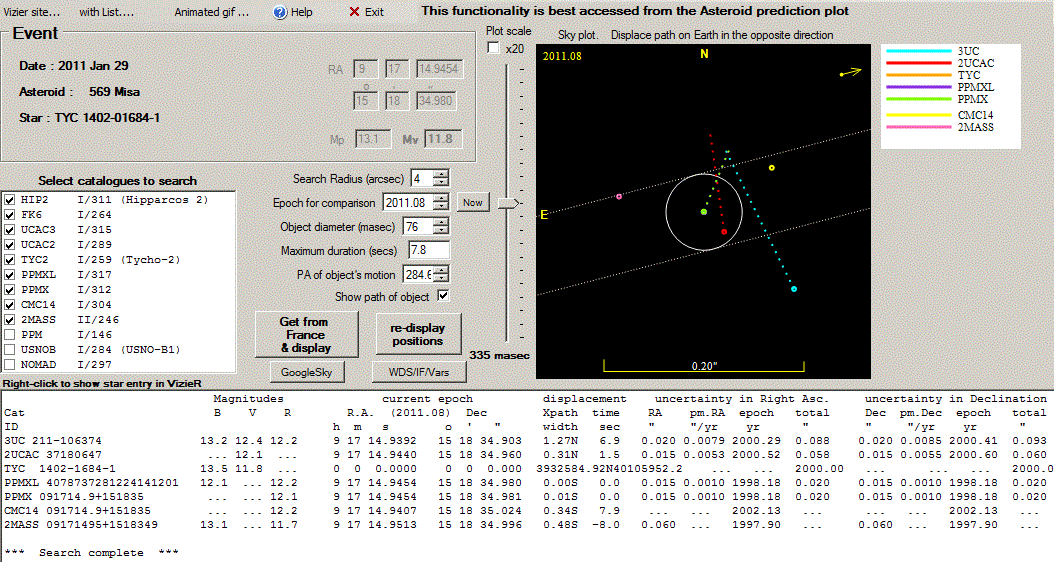The width and height of the screenshot is (1054, 562).
Task: Toggle the x20 plot scale checkbox
Action: tap(493, 48)
